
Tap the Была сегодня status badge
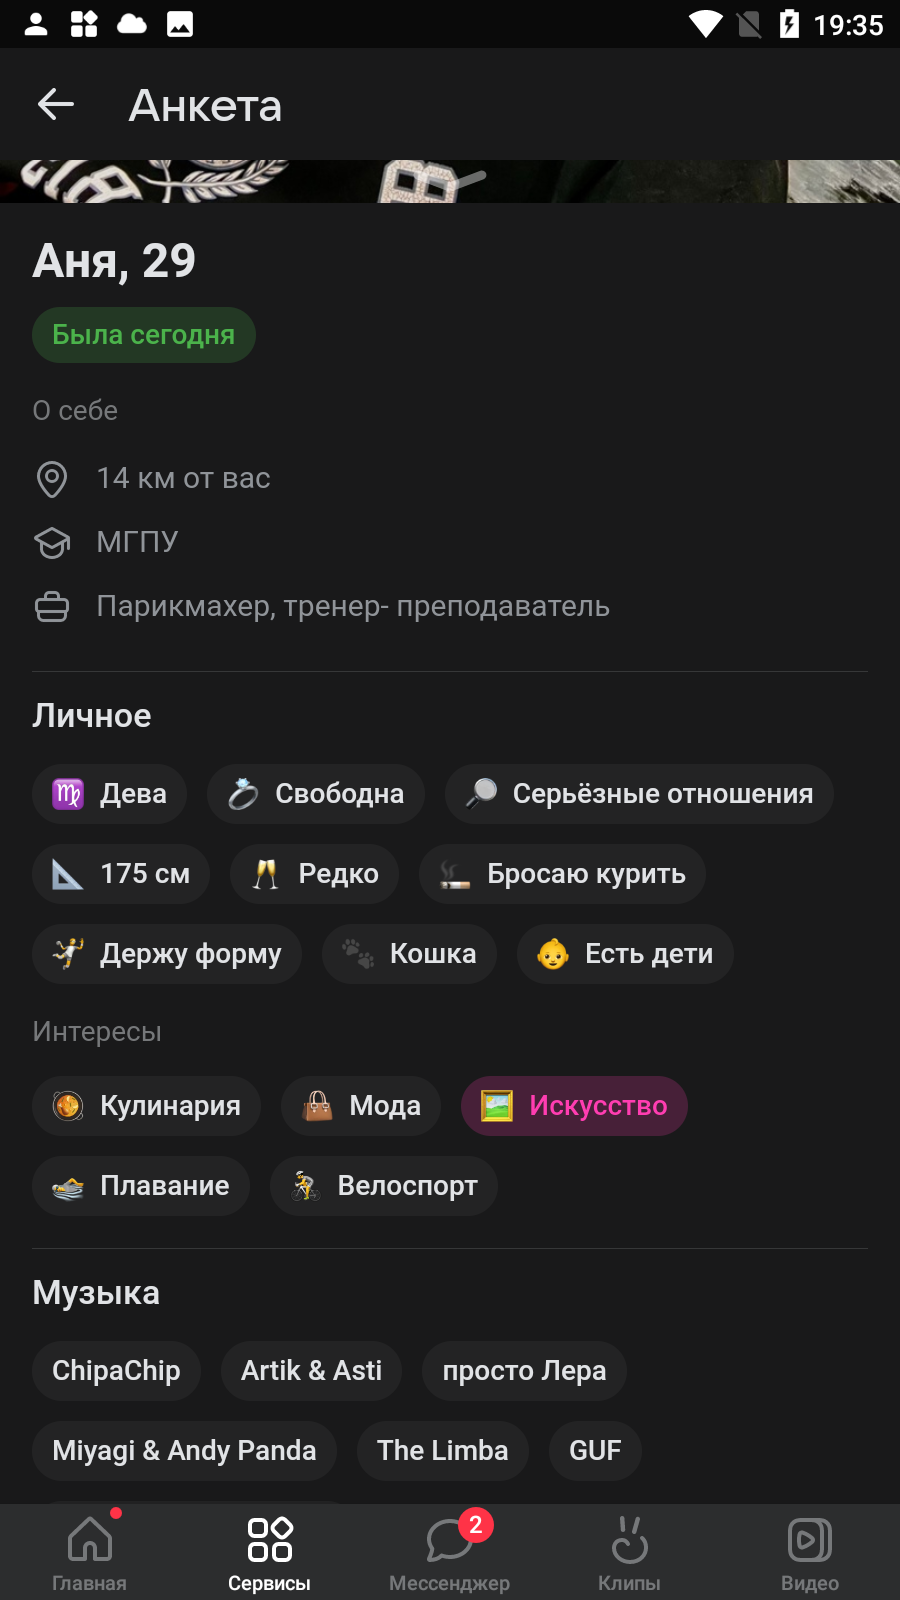click(144, 335)
